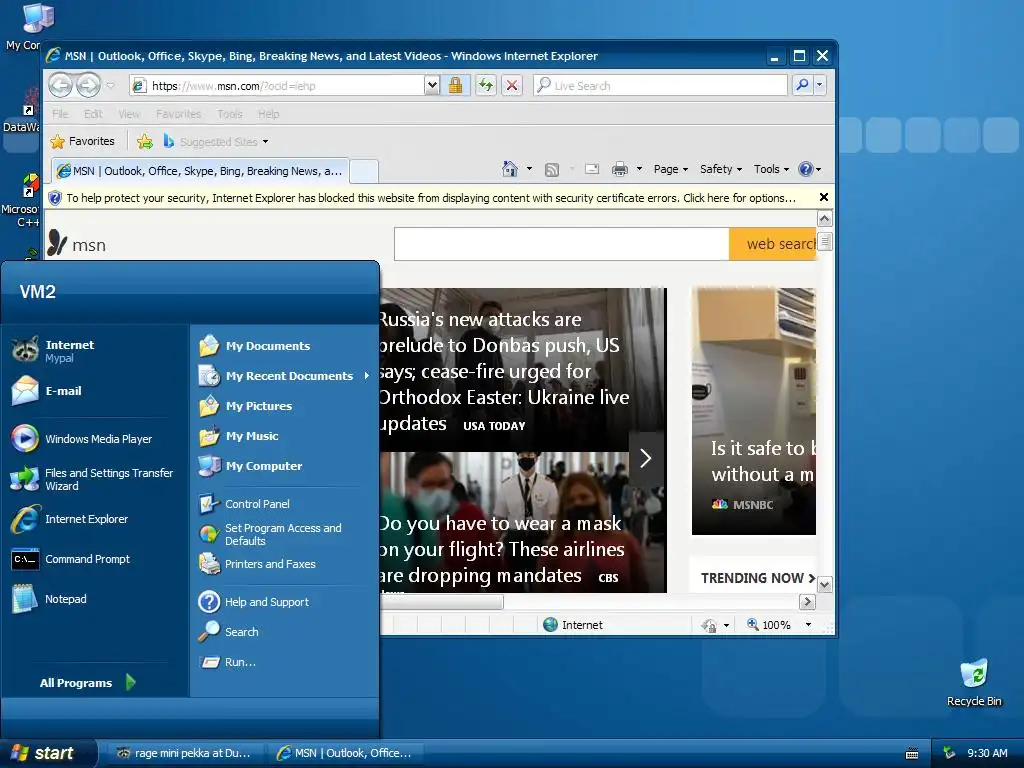The width and height of the screenshot is (1024, 768).
Task: Open My Computer from Start menu
Action: (x=284, y=466)
